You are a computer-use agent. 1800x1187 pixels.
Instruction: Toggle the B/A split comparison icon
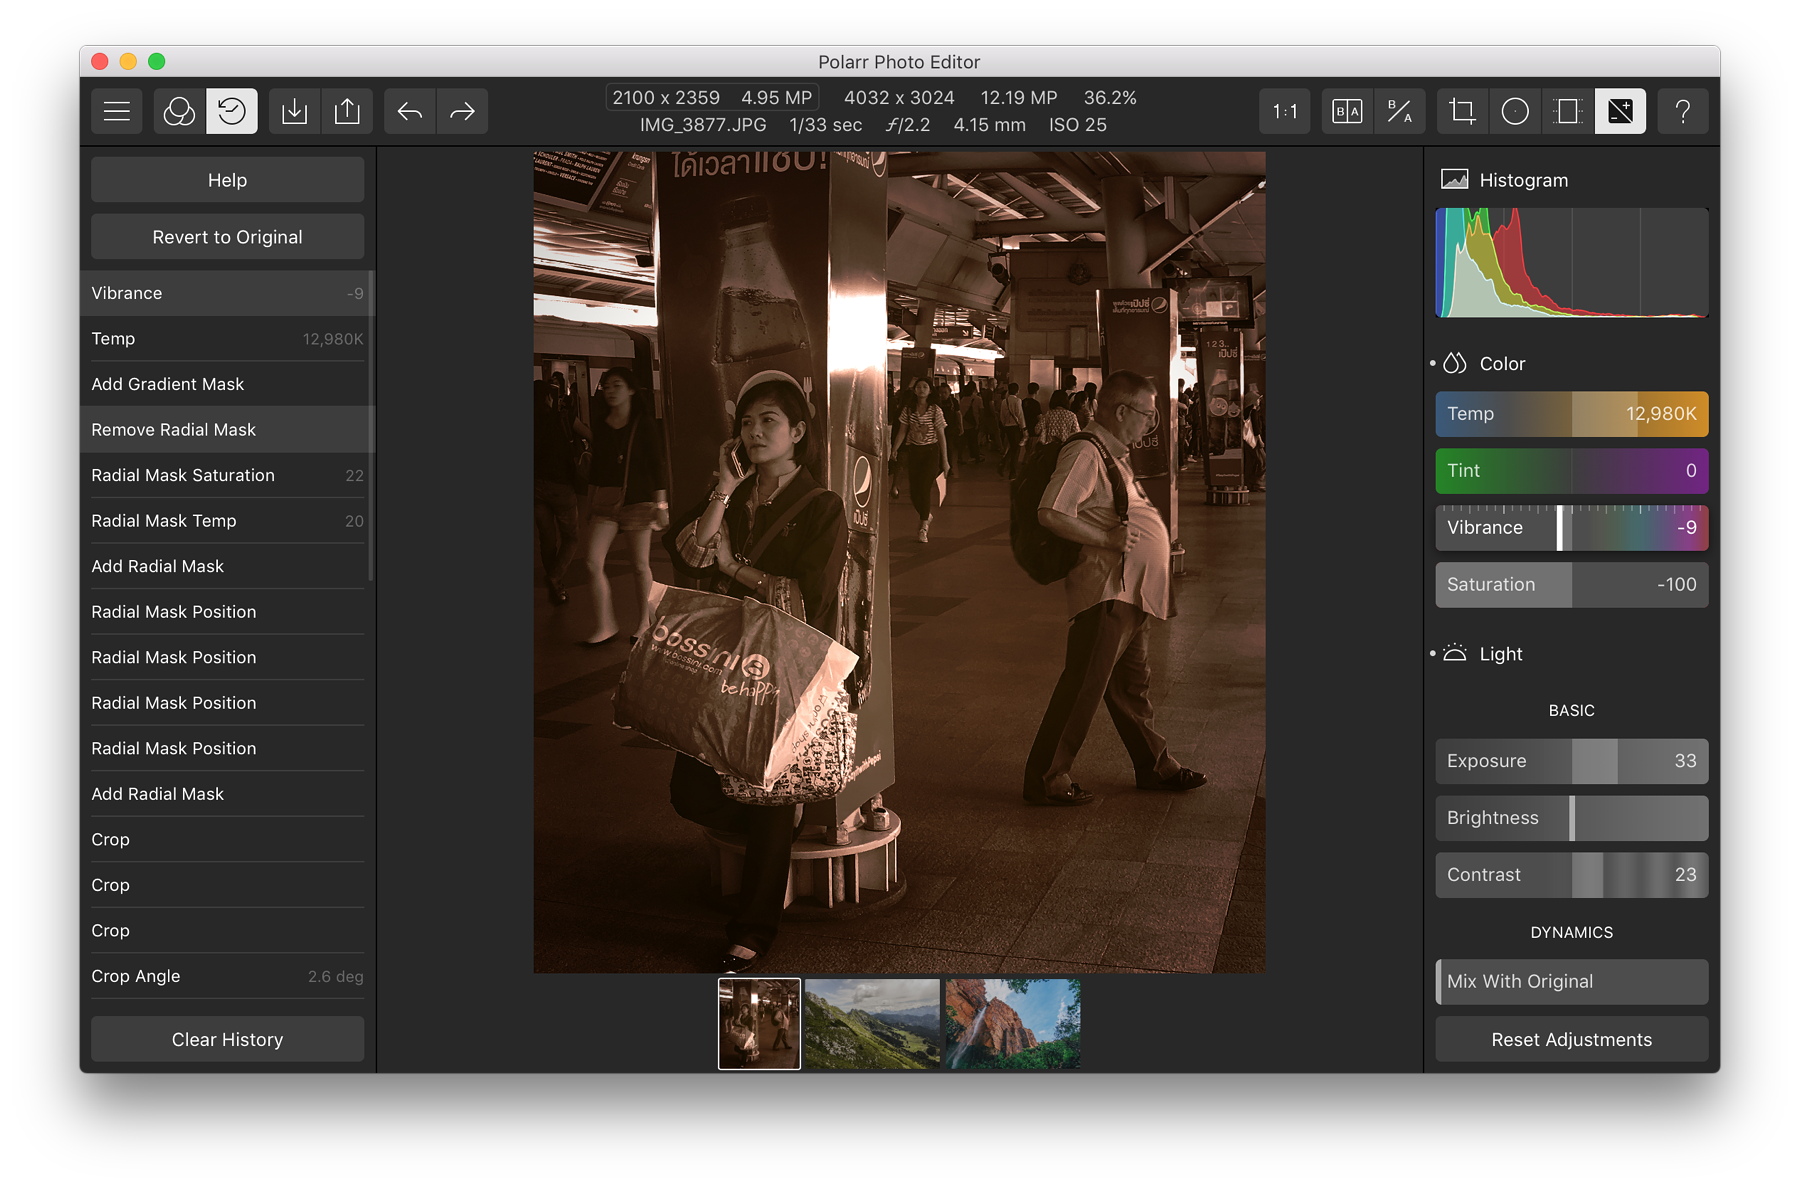[x=1400, y=111]
